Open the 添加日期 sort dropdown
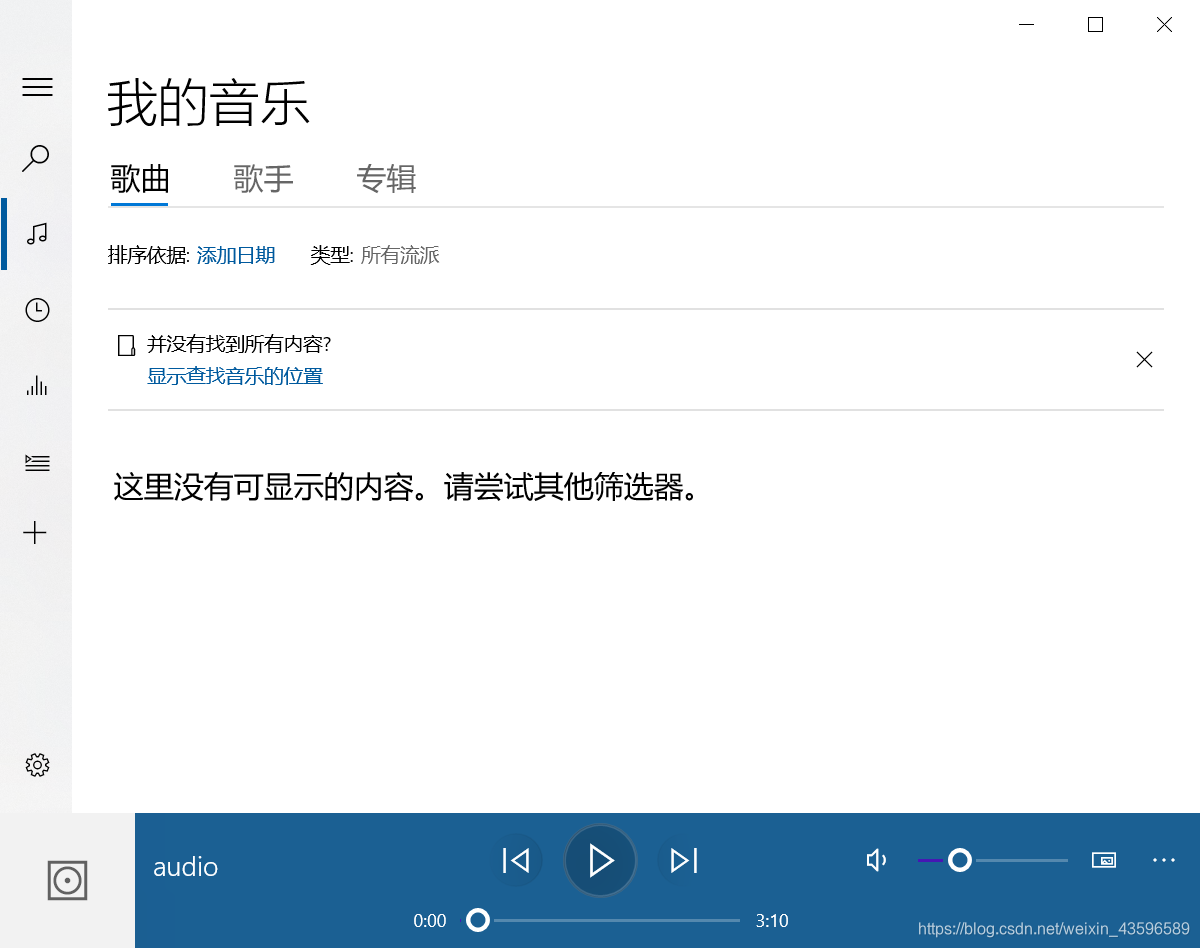1200x948 pixels. (236, 256)
